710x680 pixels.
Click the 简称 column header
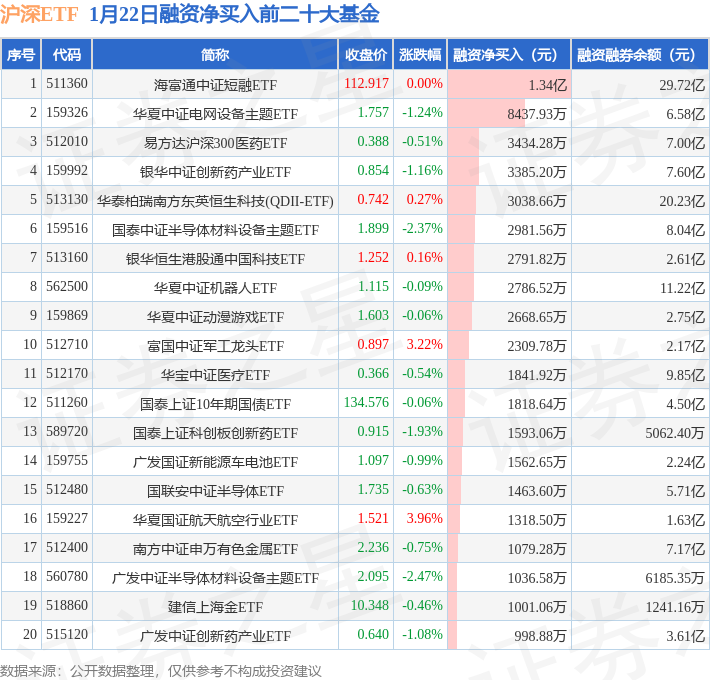click(x=215, y=55)
